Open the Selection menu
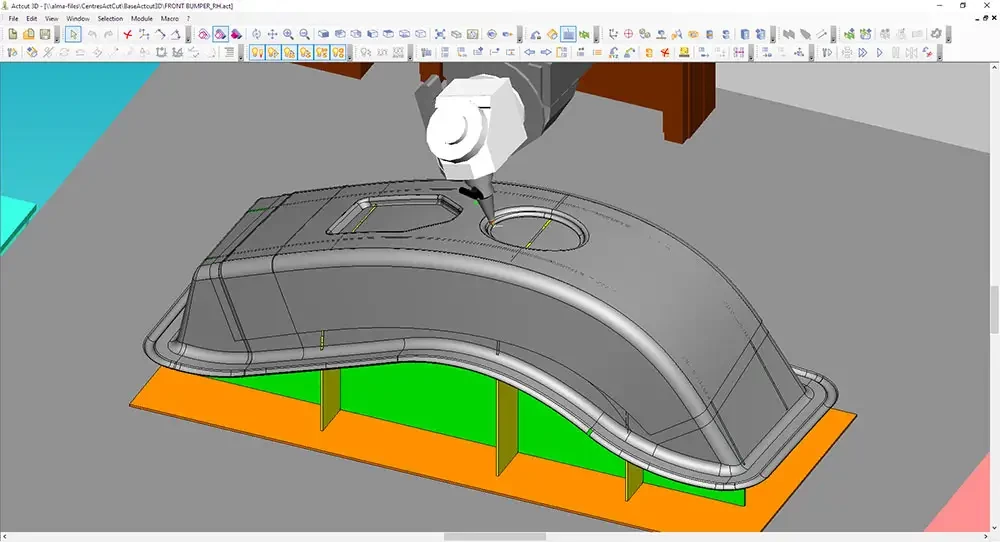The width and height of the screenshot is (1000, 542). click(110, 18)
